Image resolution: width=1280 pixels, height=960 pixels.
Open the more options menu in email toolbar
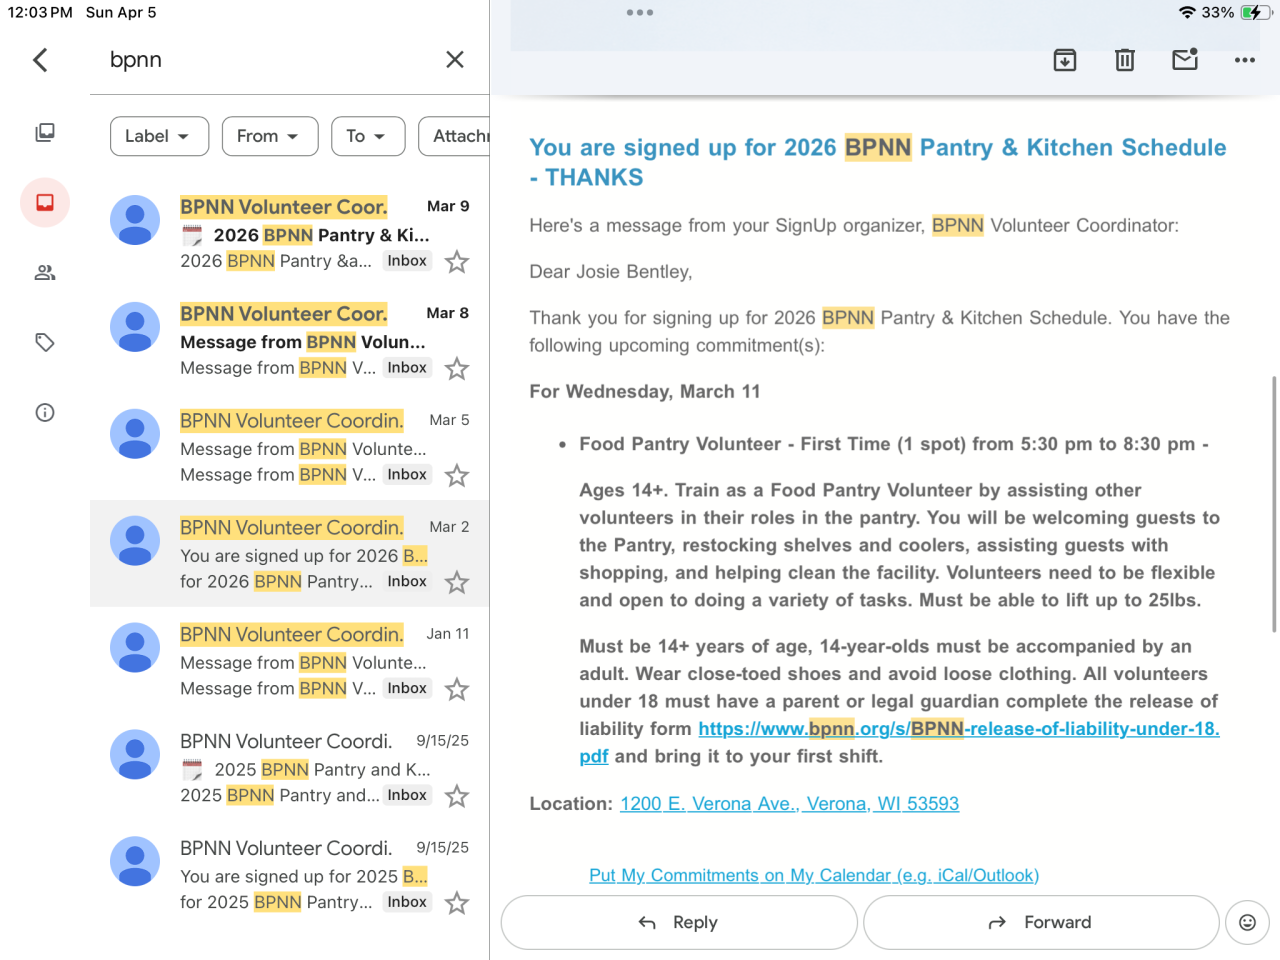[x=1244, y=60]
